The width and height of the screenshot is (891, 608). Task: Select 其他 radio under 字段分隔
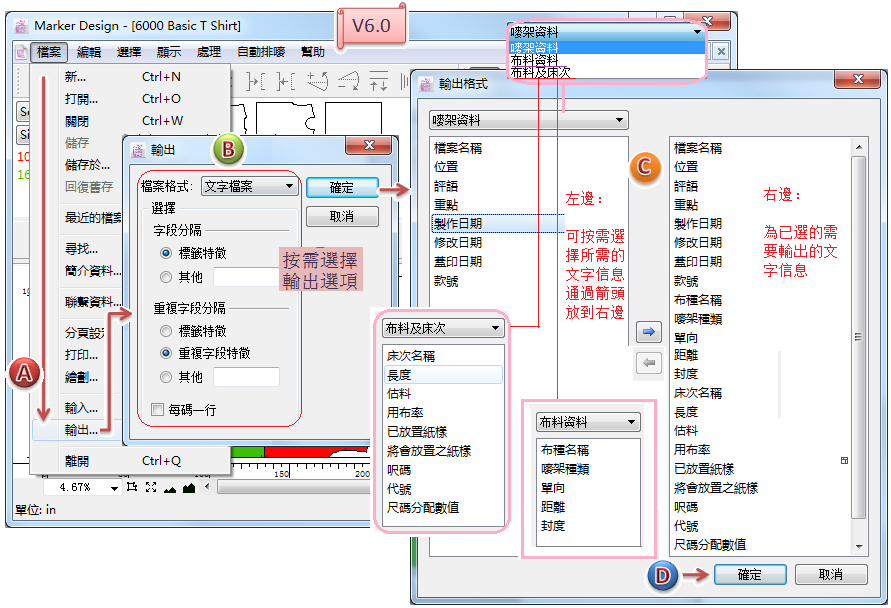(x=165, y=277)
